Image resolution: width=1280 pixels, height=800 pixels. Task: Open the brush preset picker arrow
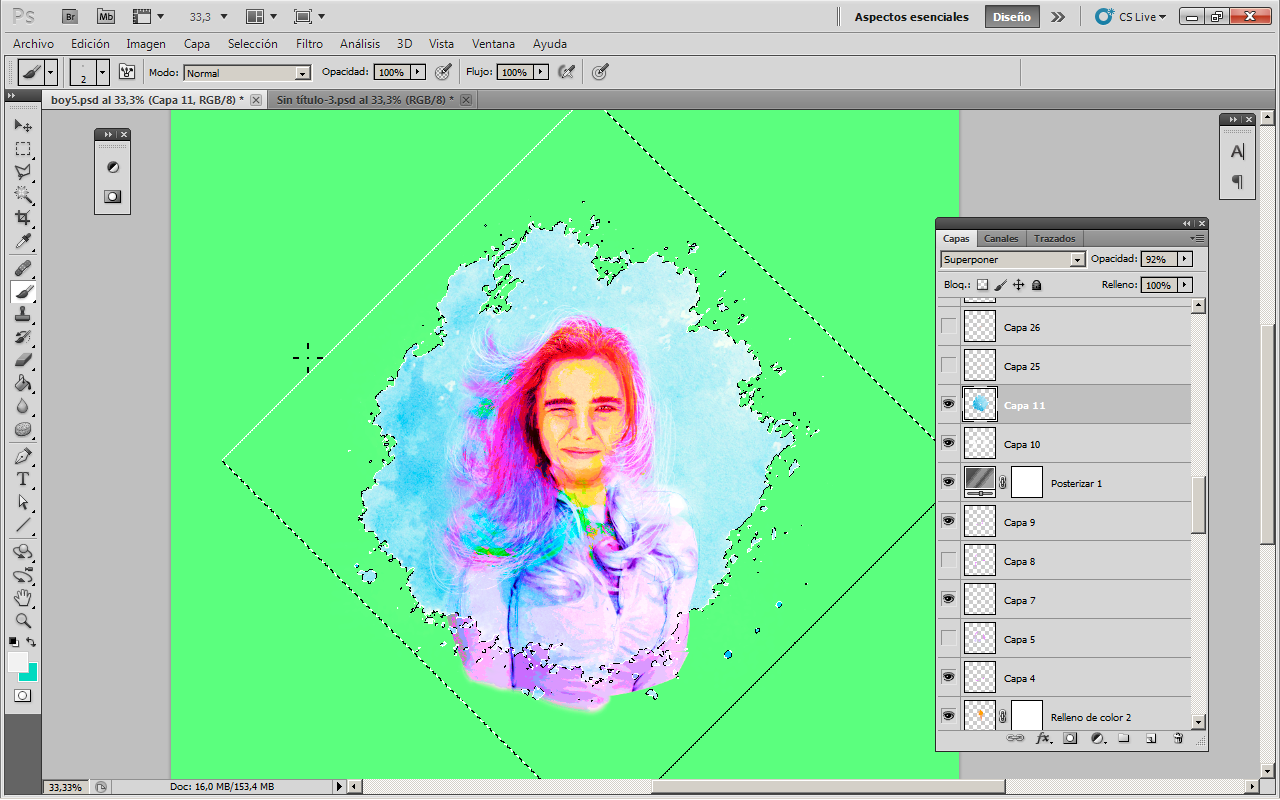coord(102,72)
